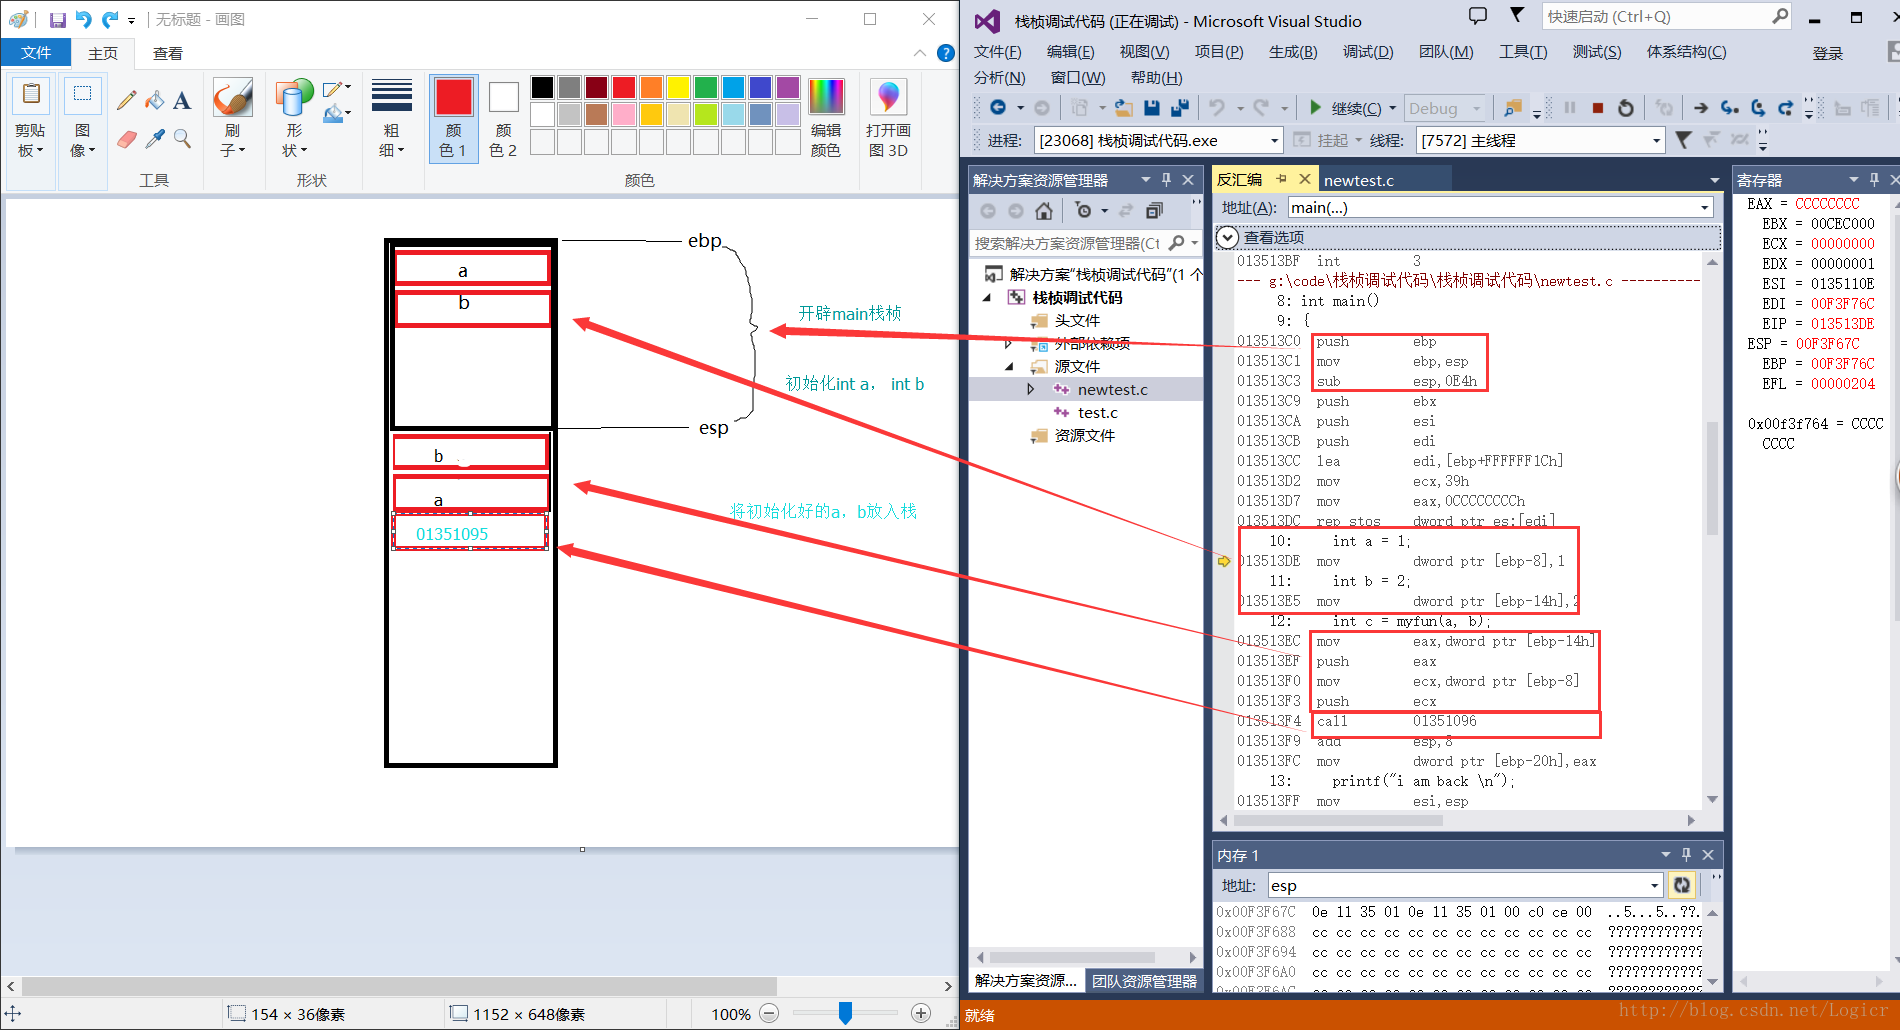The width and height of the screenshot is (1900, 1030).
Task: Click Show Next Statement arrow icon
Action: point(1700,108)
